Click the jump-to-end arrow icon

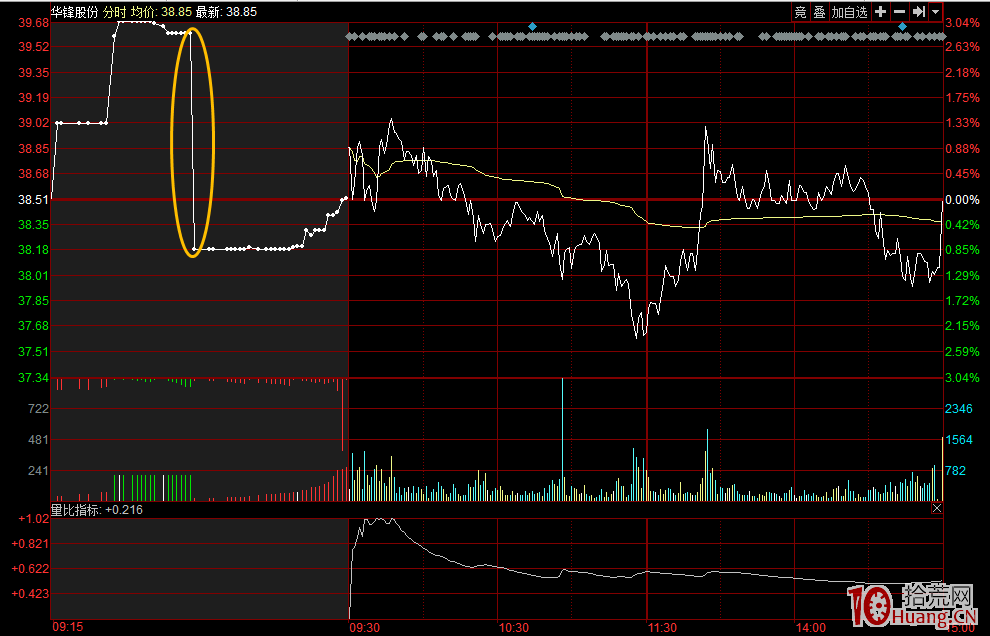point(919,12)
